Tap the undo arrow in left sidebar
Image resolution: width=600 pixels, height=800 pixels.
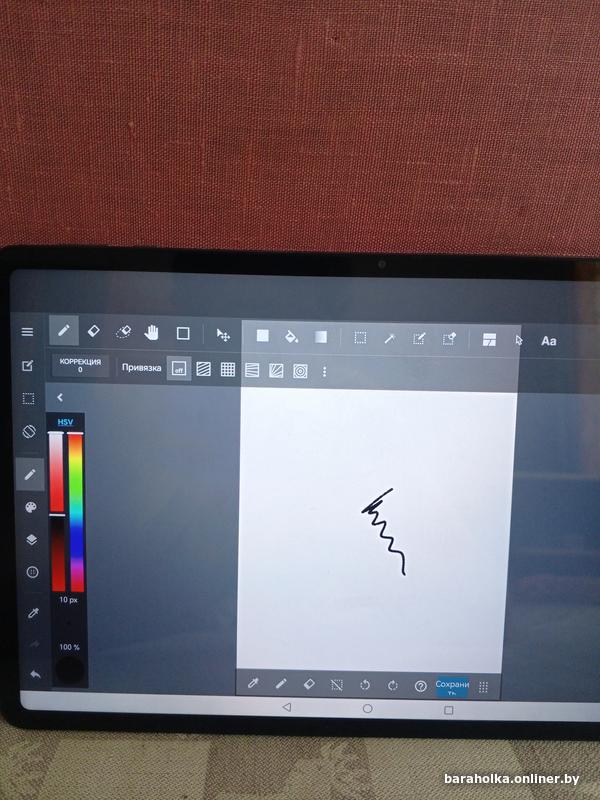[x=35, y=675]
